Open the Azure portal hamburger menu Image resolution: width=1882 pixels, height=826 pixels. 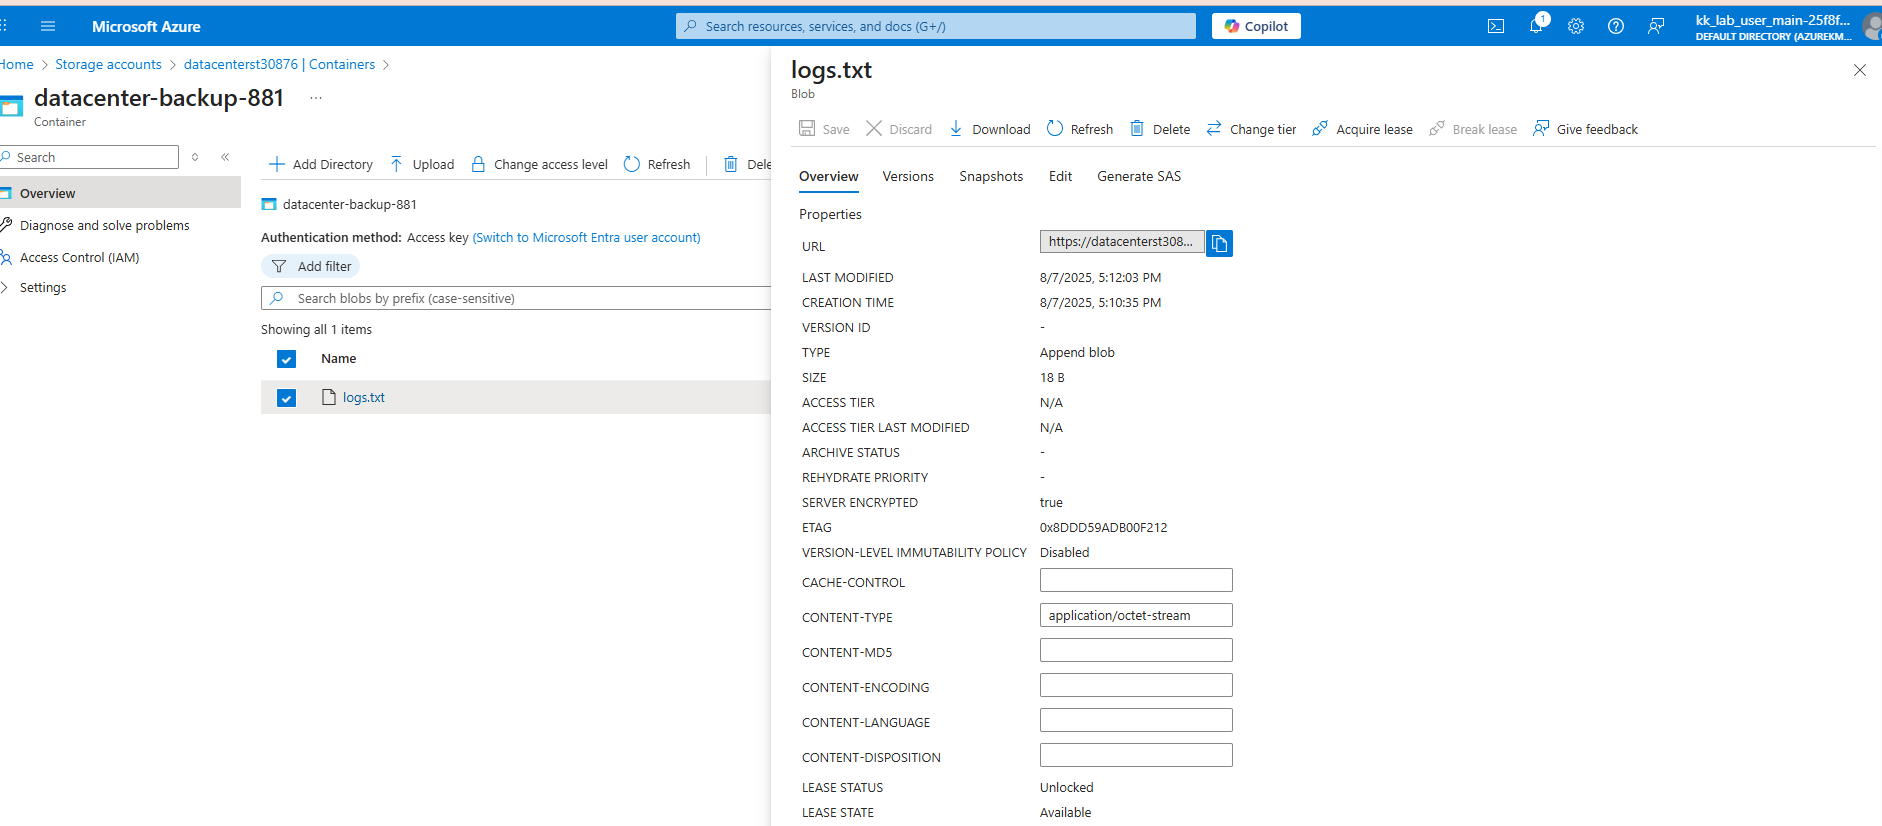pos(48,27)
